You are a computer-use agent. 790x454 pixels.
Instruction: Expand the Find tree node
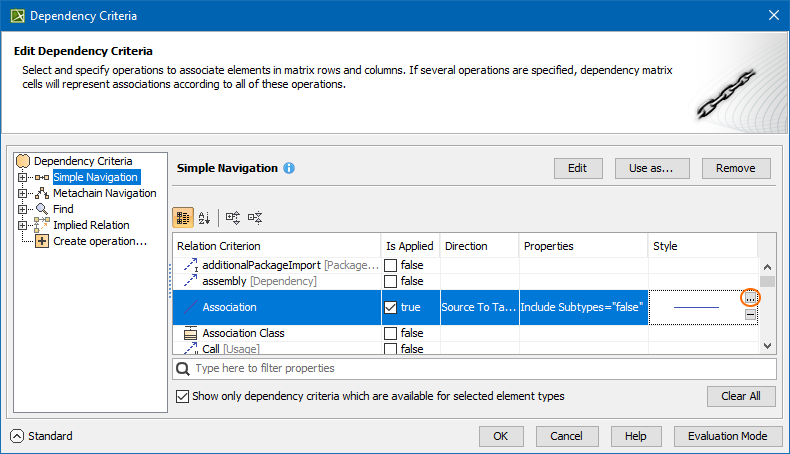[22, 209]
